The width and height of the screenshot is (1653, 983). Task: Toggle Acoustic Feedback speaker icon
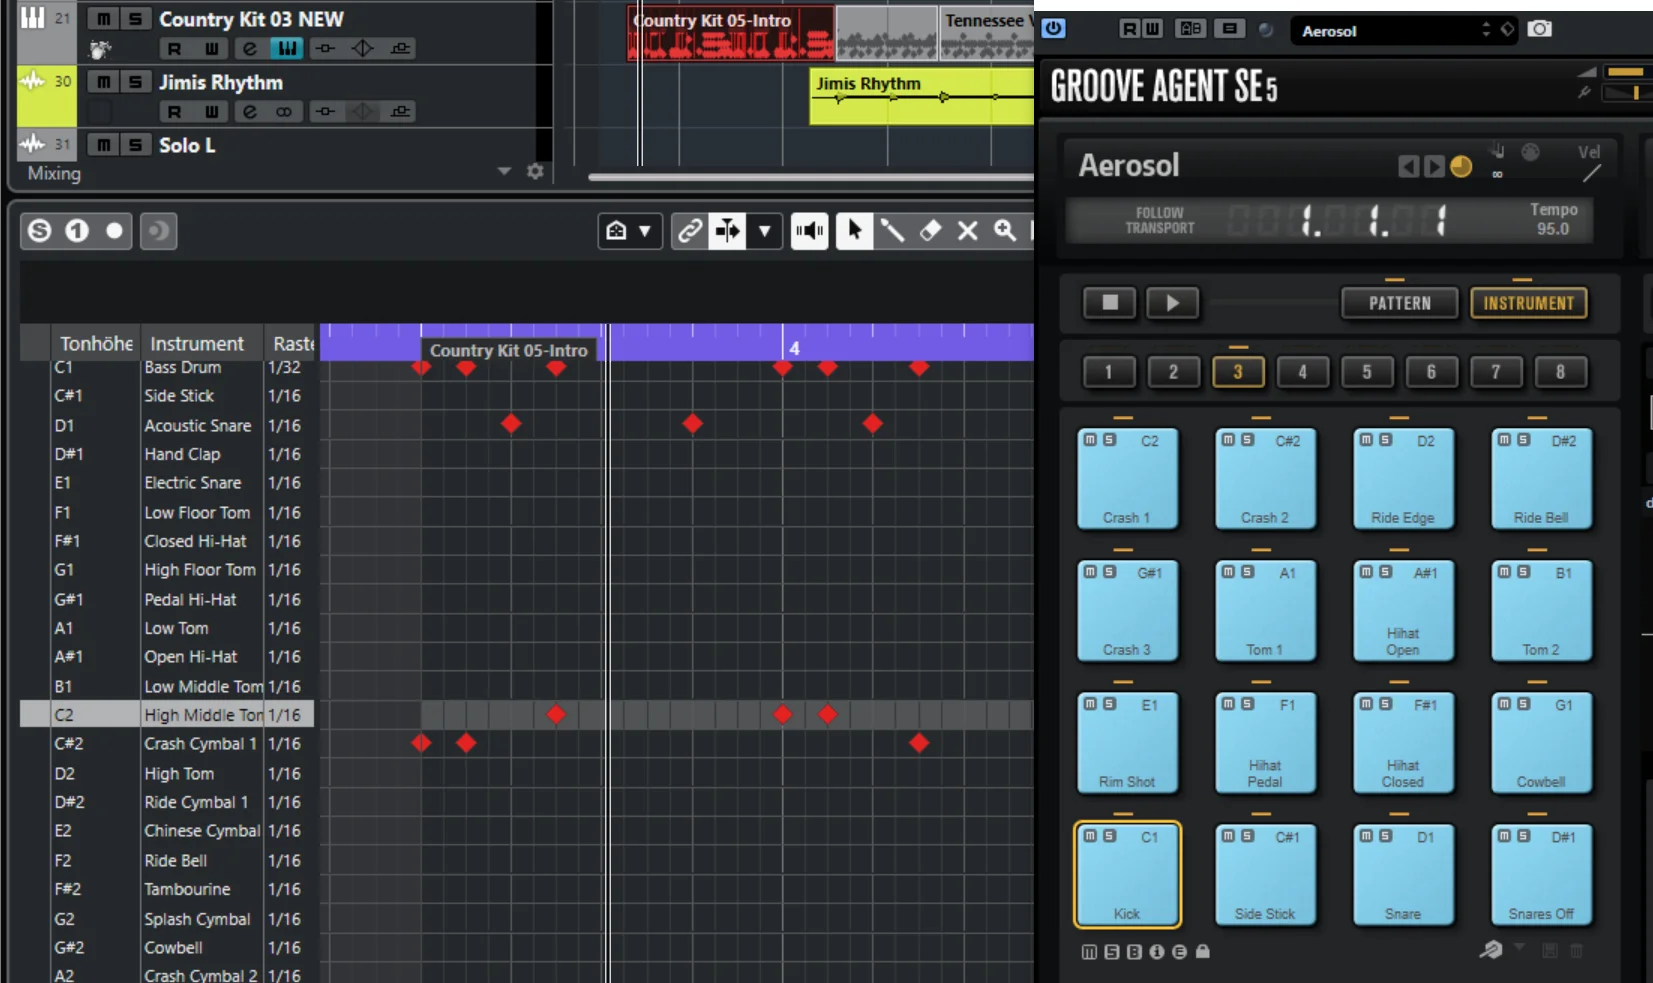809,231
